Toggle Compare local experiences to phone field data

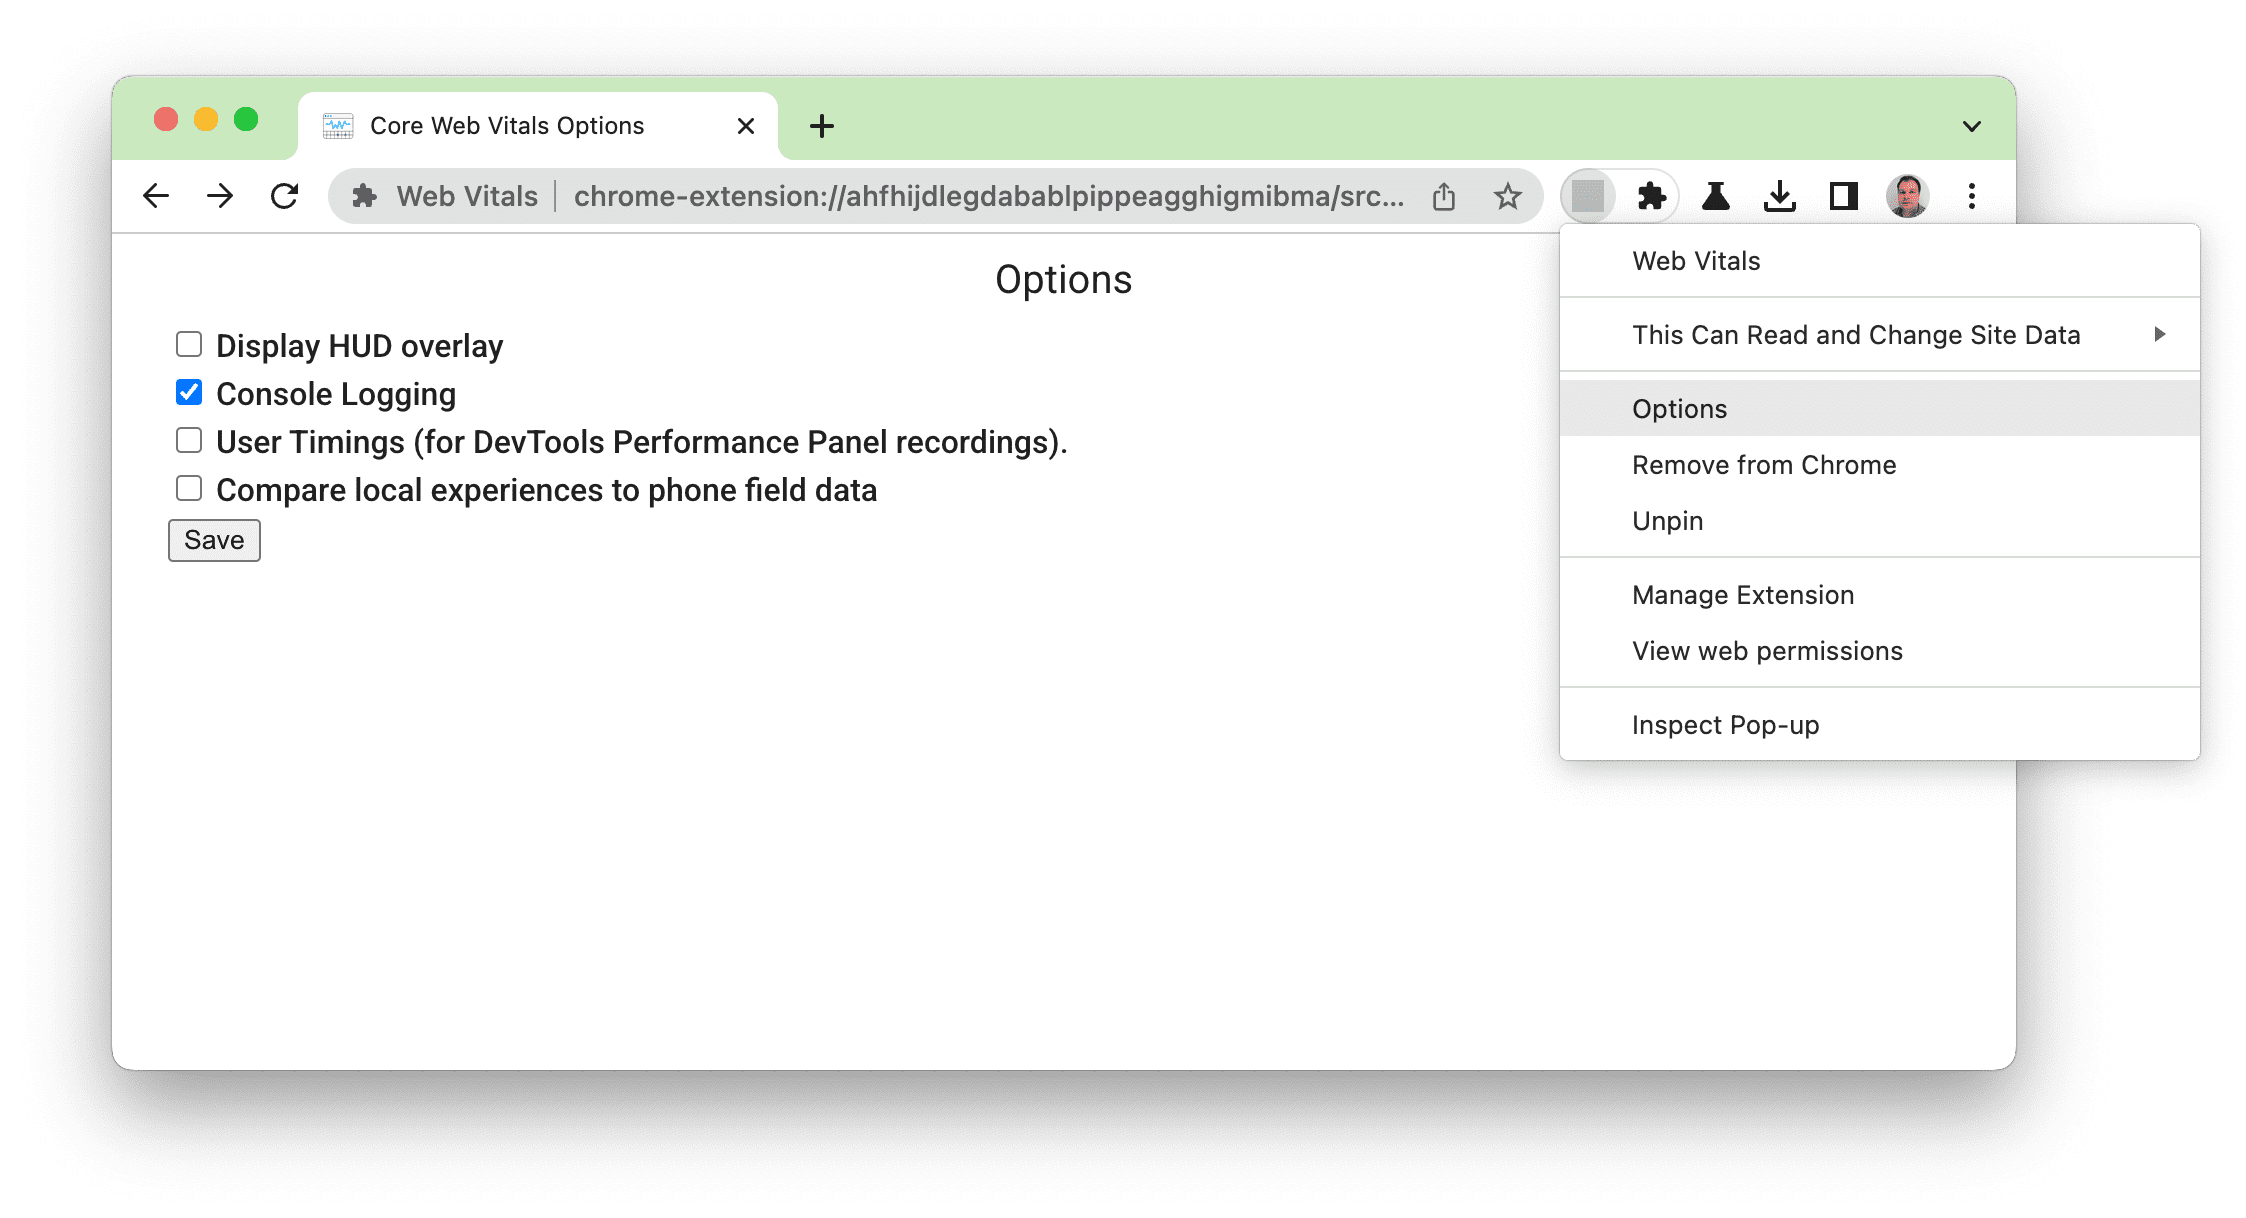(x=189, y=489)
